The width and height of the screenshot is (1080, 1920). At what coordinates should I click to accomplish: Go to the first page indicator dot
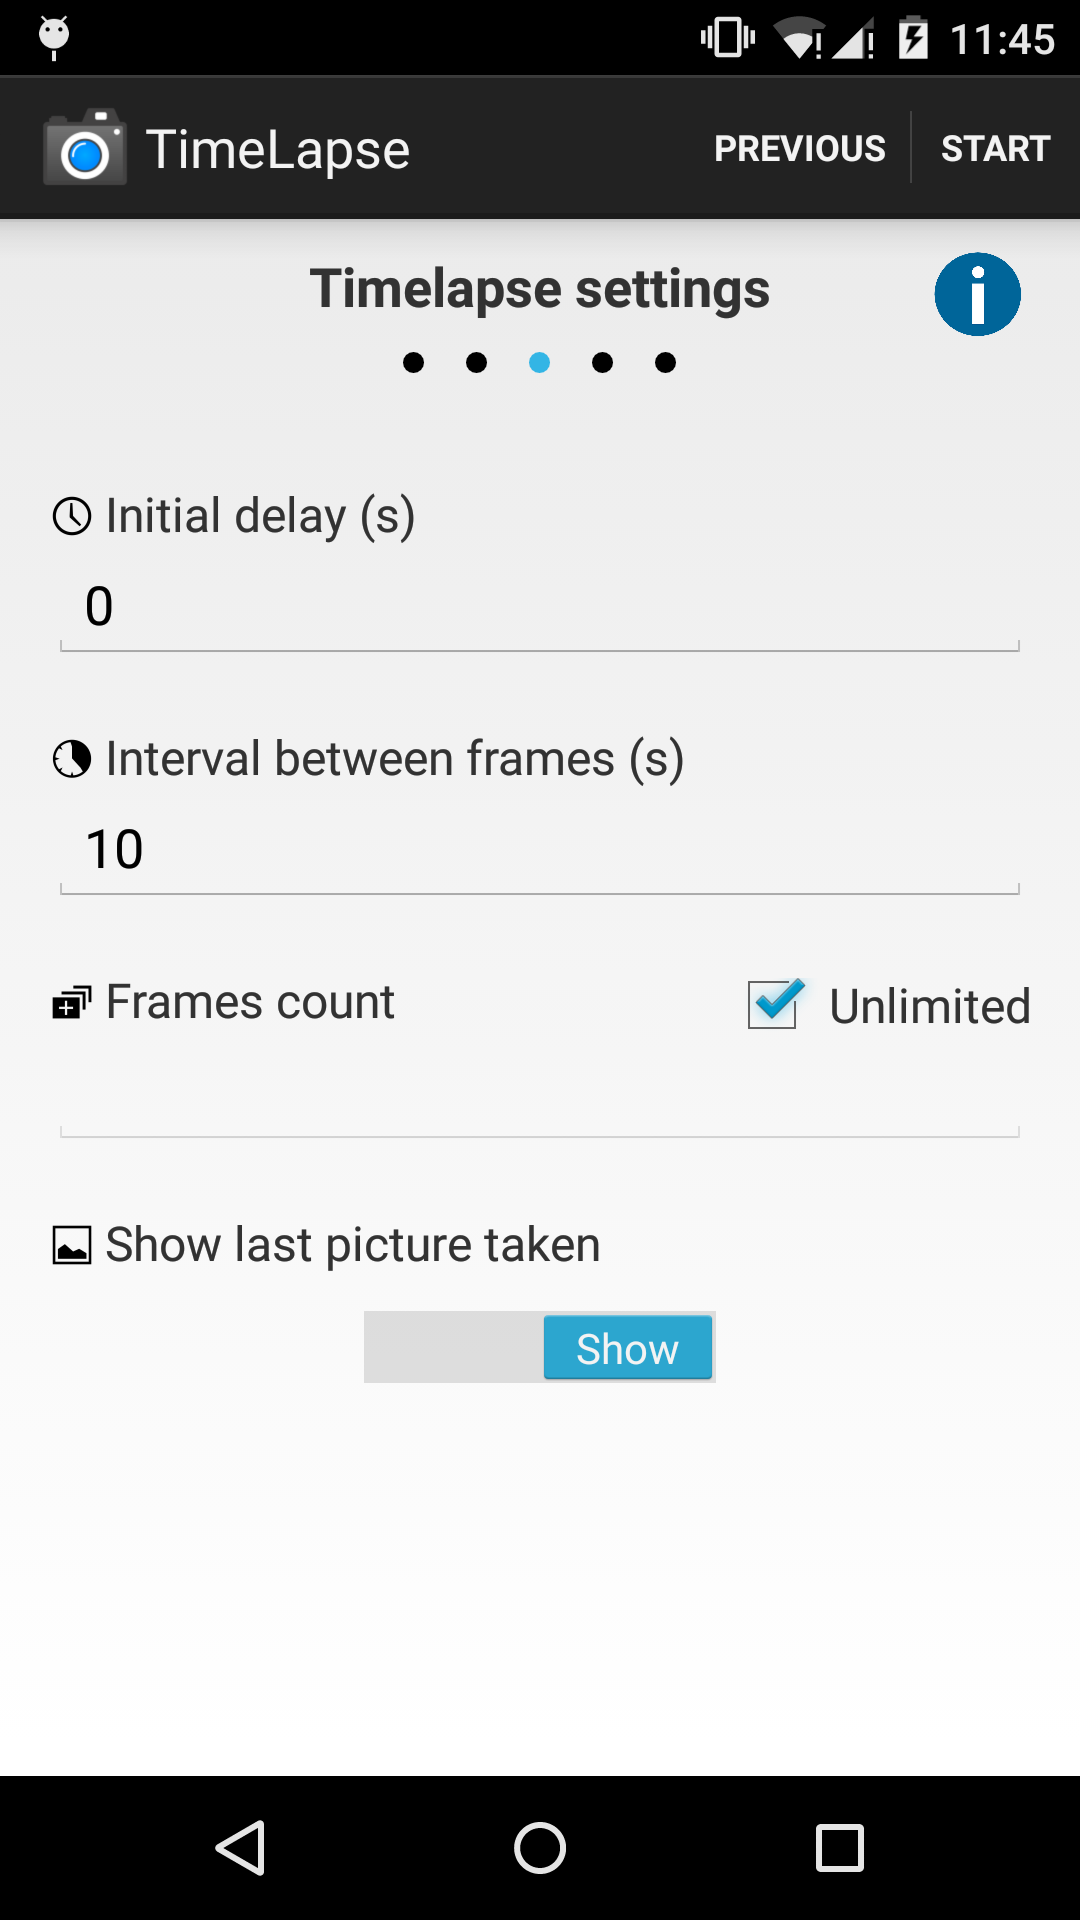point(413,362)
